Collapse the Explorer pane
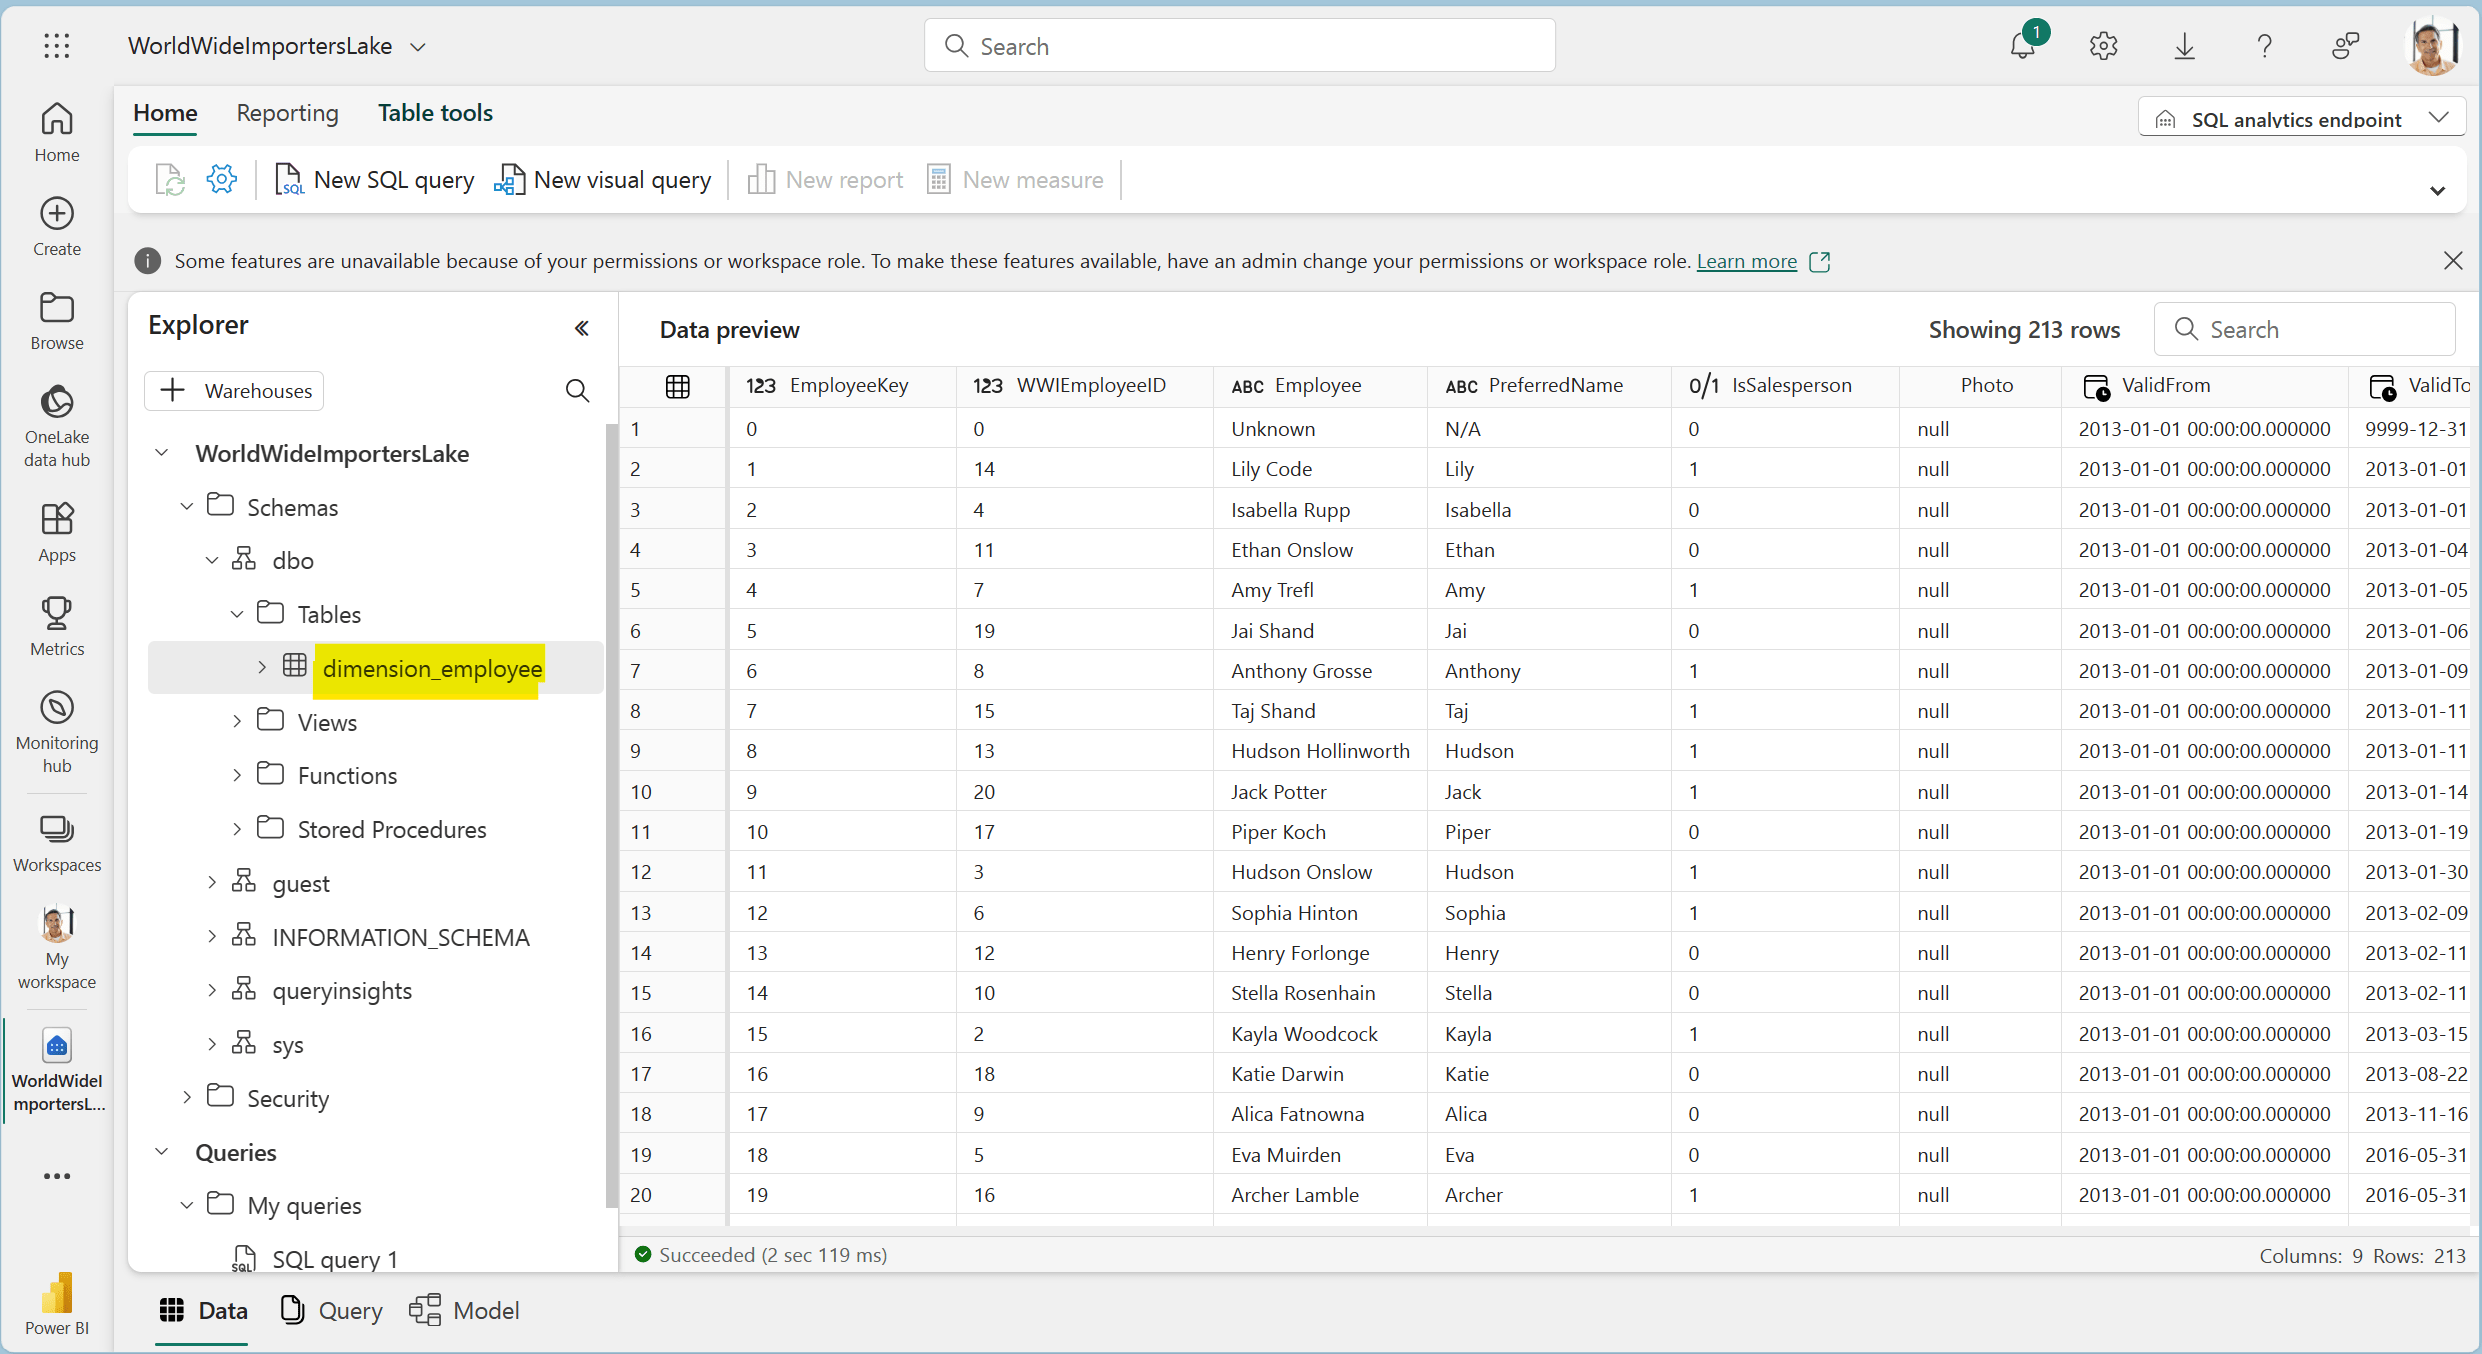Image resolution: width=2482 pixels, height=1354 pixels. pos(582,328)
